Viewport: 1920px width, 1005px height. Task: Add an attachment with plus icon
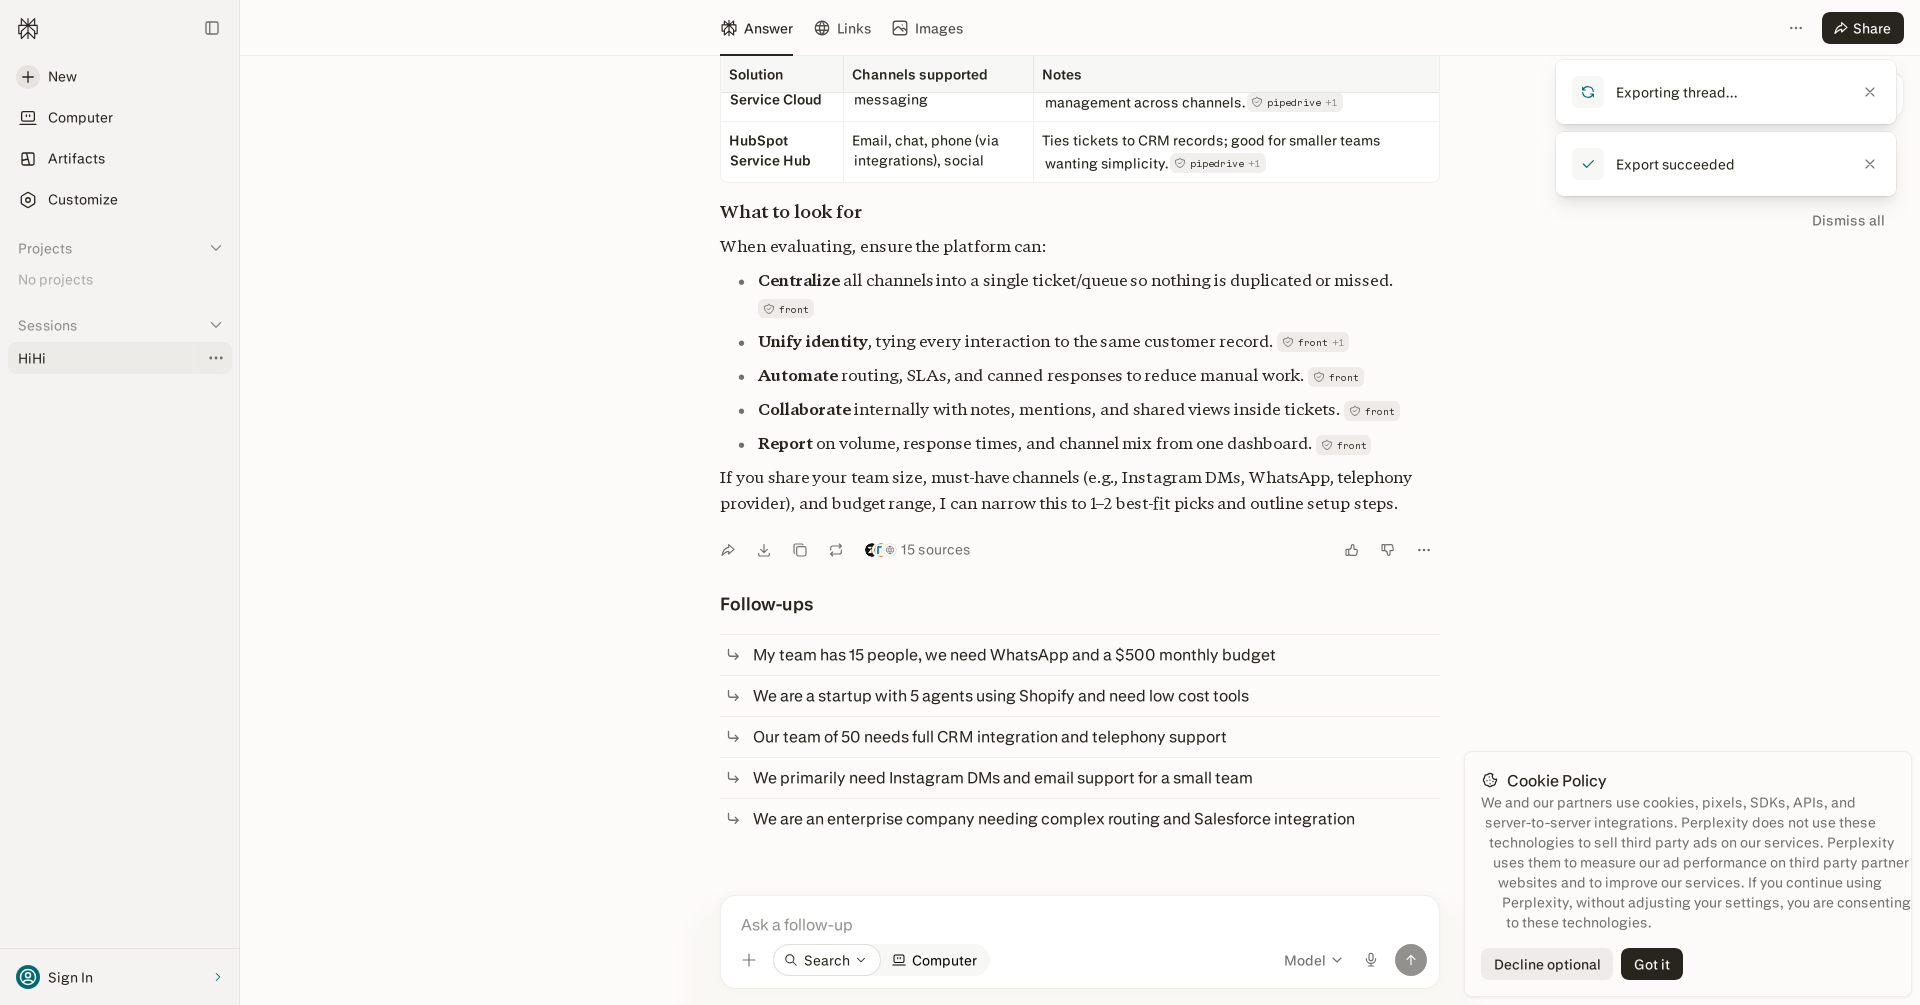tap(749, 960)
